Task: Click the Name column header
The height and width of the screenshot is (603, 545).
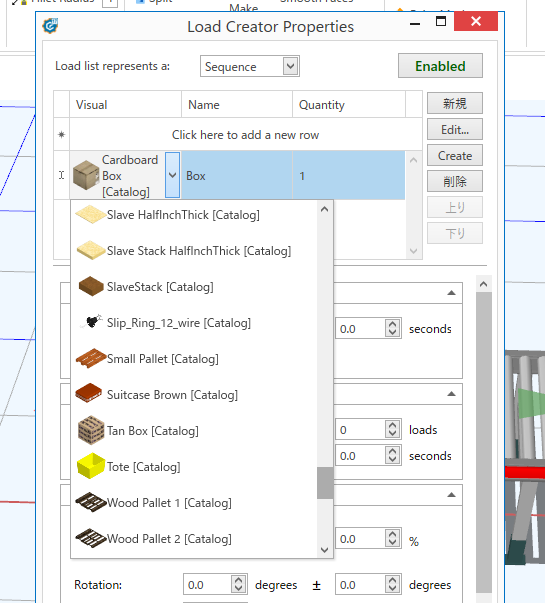Action: pyautogui.click(x=237, y=105)
